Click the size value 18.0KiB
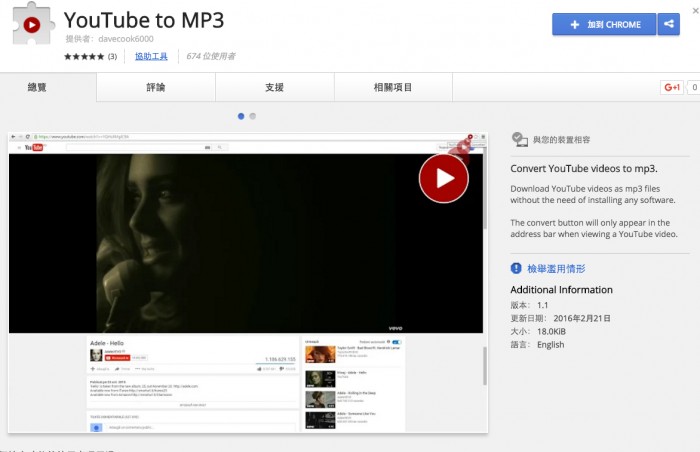The image size is (700, 452). coord(551,331)
